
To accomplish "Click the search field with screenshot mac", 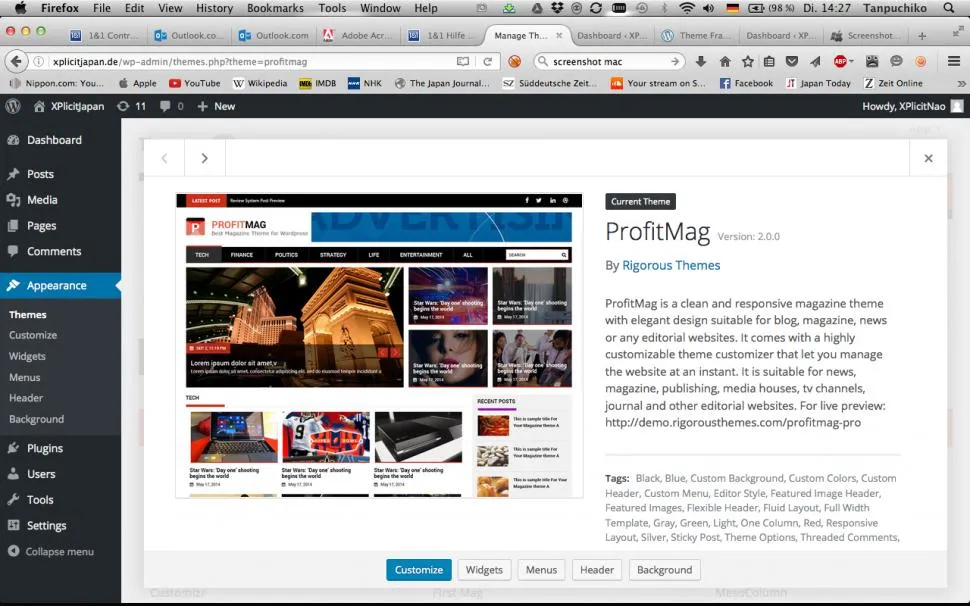I will (609, 61).
